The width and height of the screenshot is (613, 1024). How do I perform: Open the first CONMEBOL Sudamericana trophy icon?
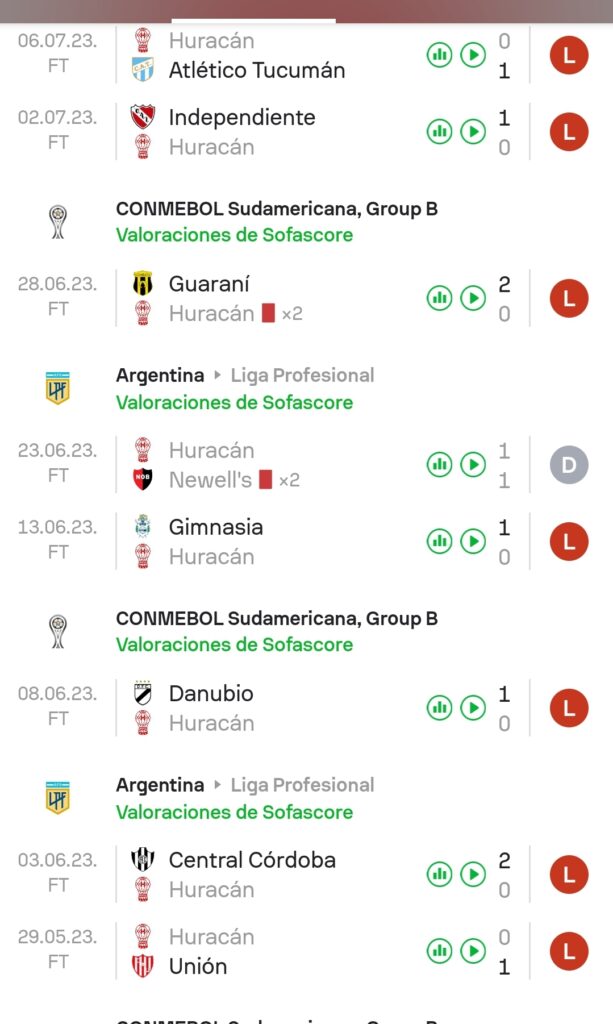[x=58, y=222]
